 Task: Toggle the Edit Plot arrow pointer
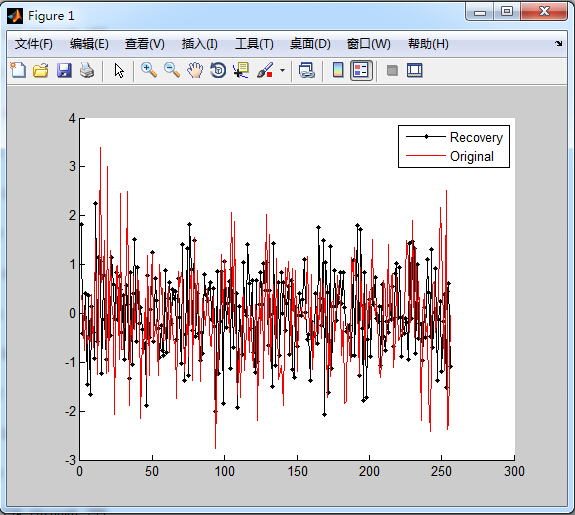tap(119, 70)
